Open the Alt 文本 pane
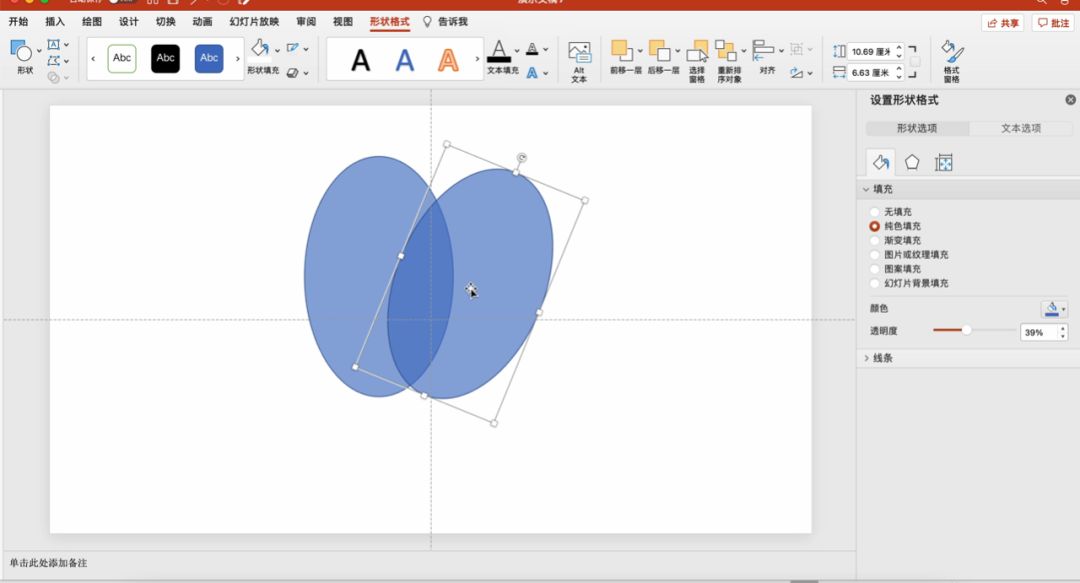Screen dimensions: 1080x583 coord(579,61)
